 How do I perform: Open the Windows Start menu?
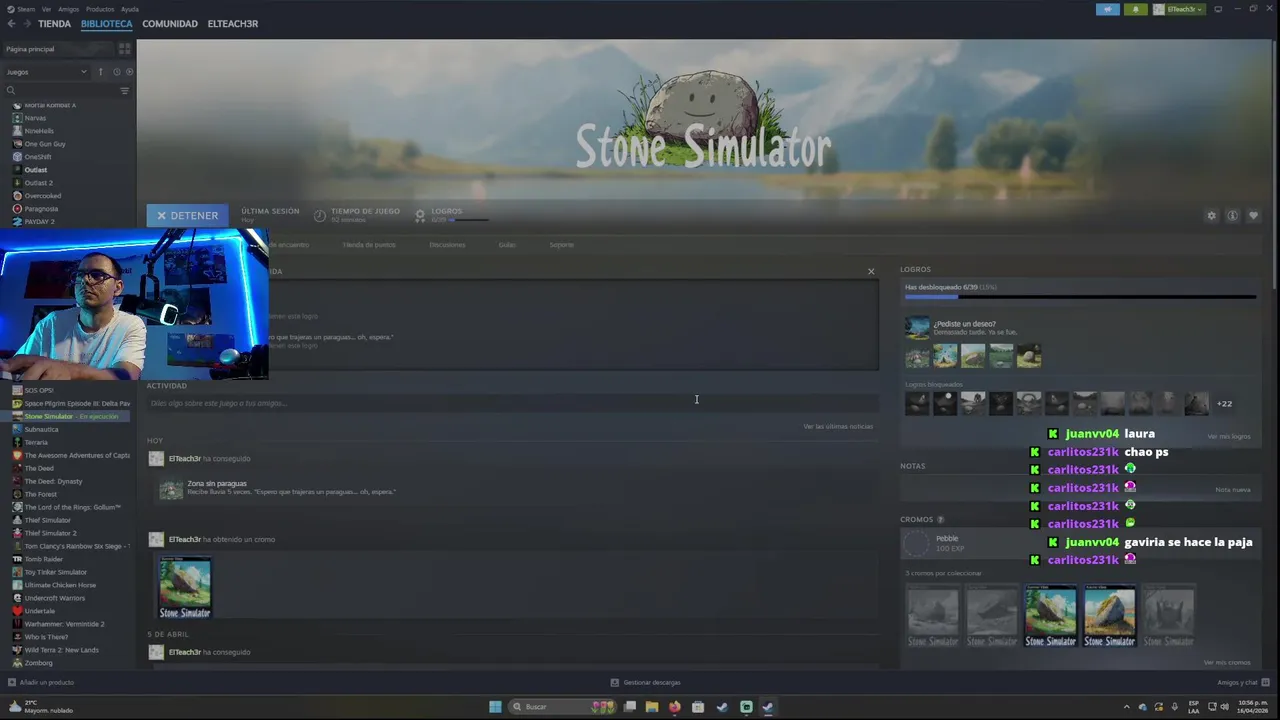pos(495,707)
